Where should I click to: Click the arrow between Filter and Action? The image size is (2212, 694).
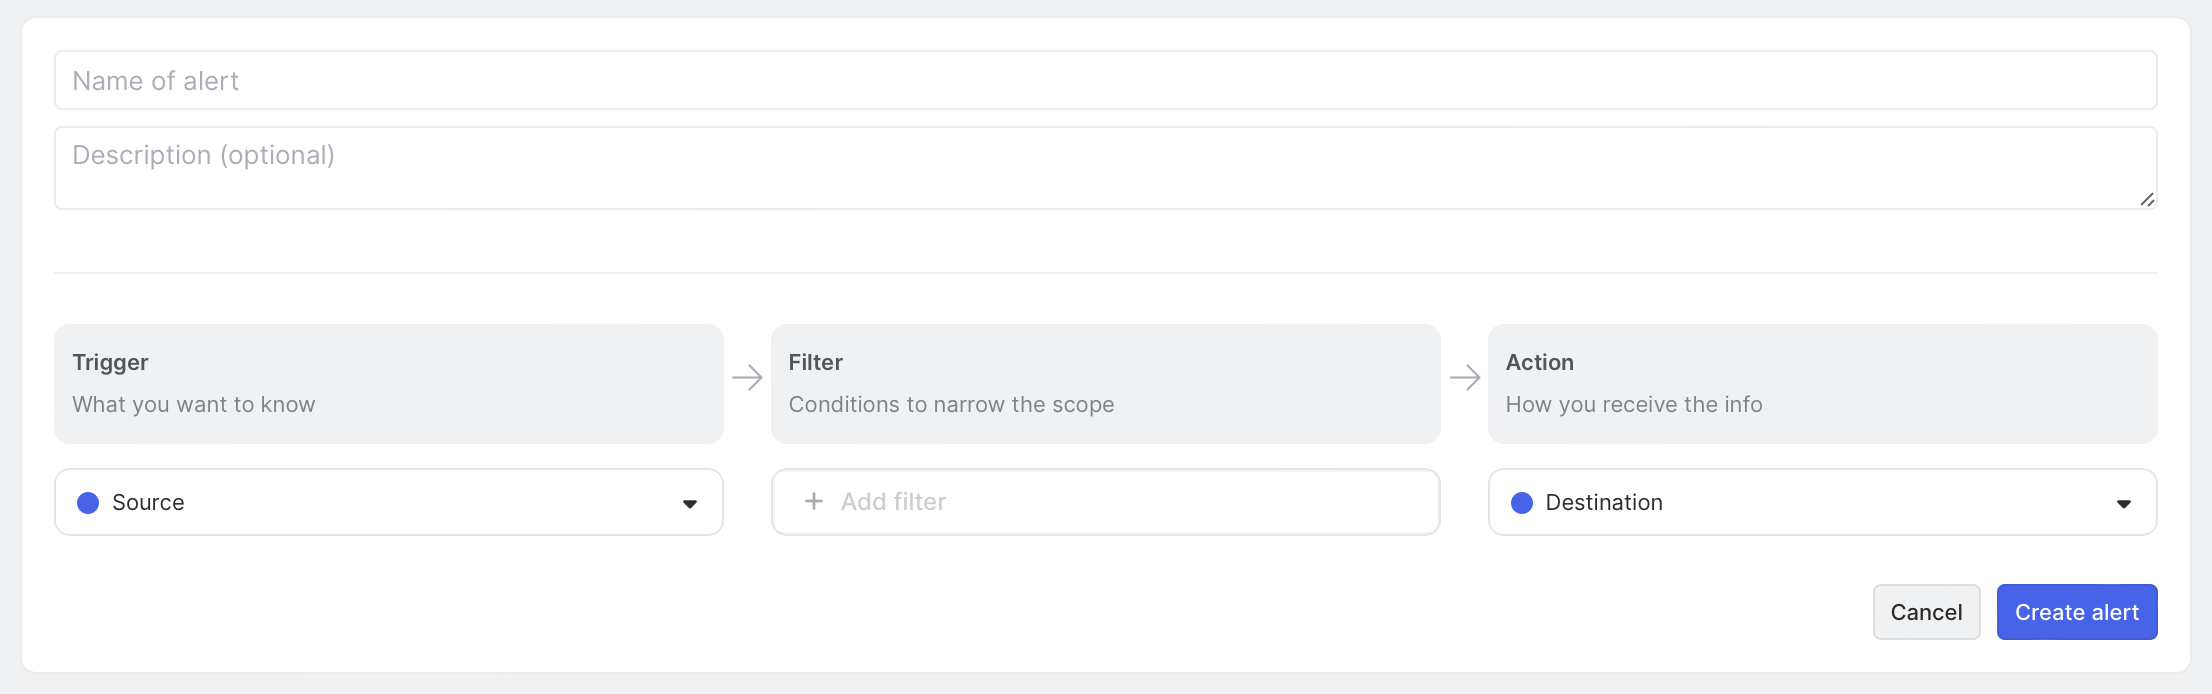coord(1465,378)
